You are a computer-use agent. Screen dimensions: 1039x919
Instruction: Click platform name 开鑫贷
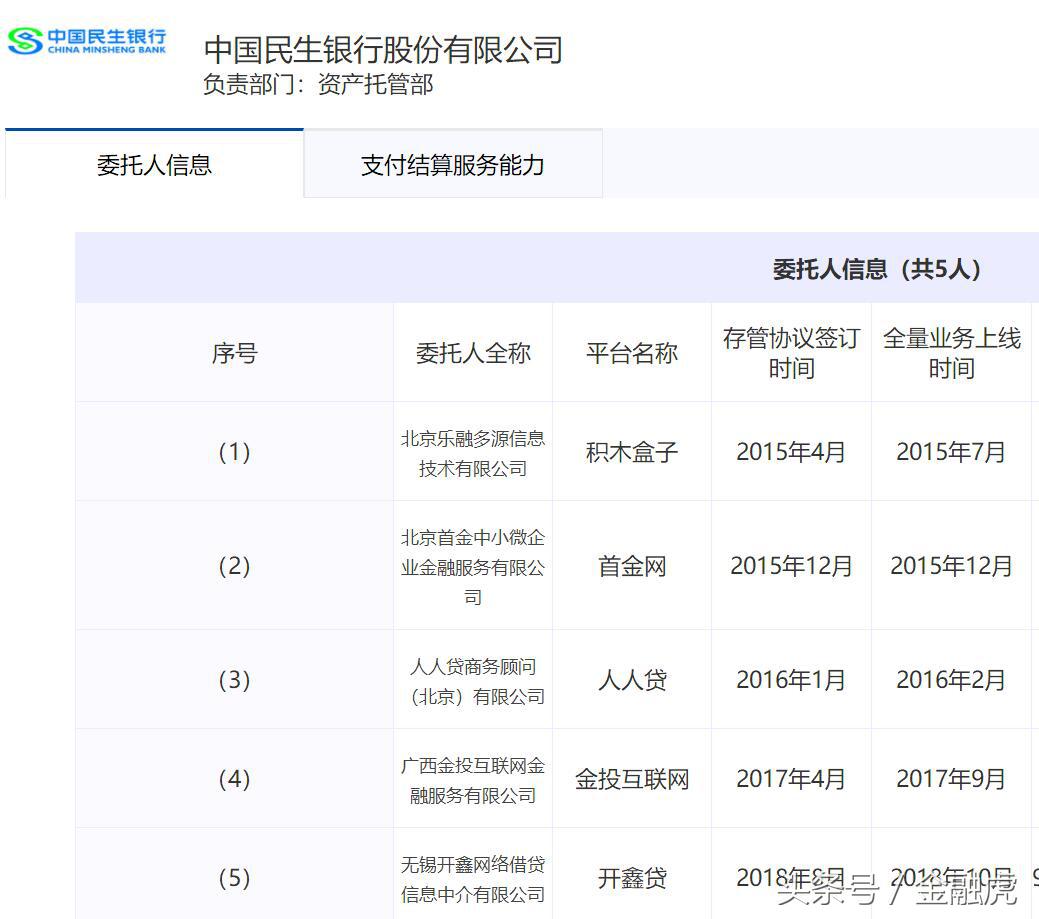point(632,878)
